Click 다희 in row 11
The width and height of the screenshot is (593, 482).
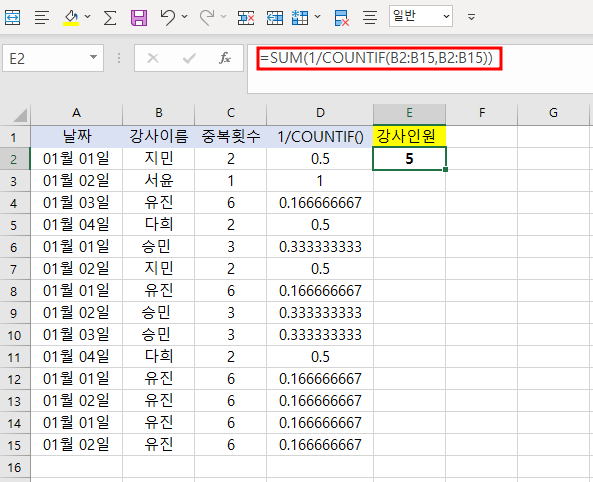tap(158, 356)
